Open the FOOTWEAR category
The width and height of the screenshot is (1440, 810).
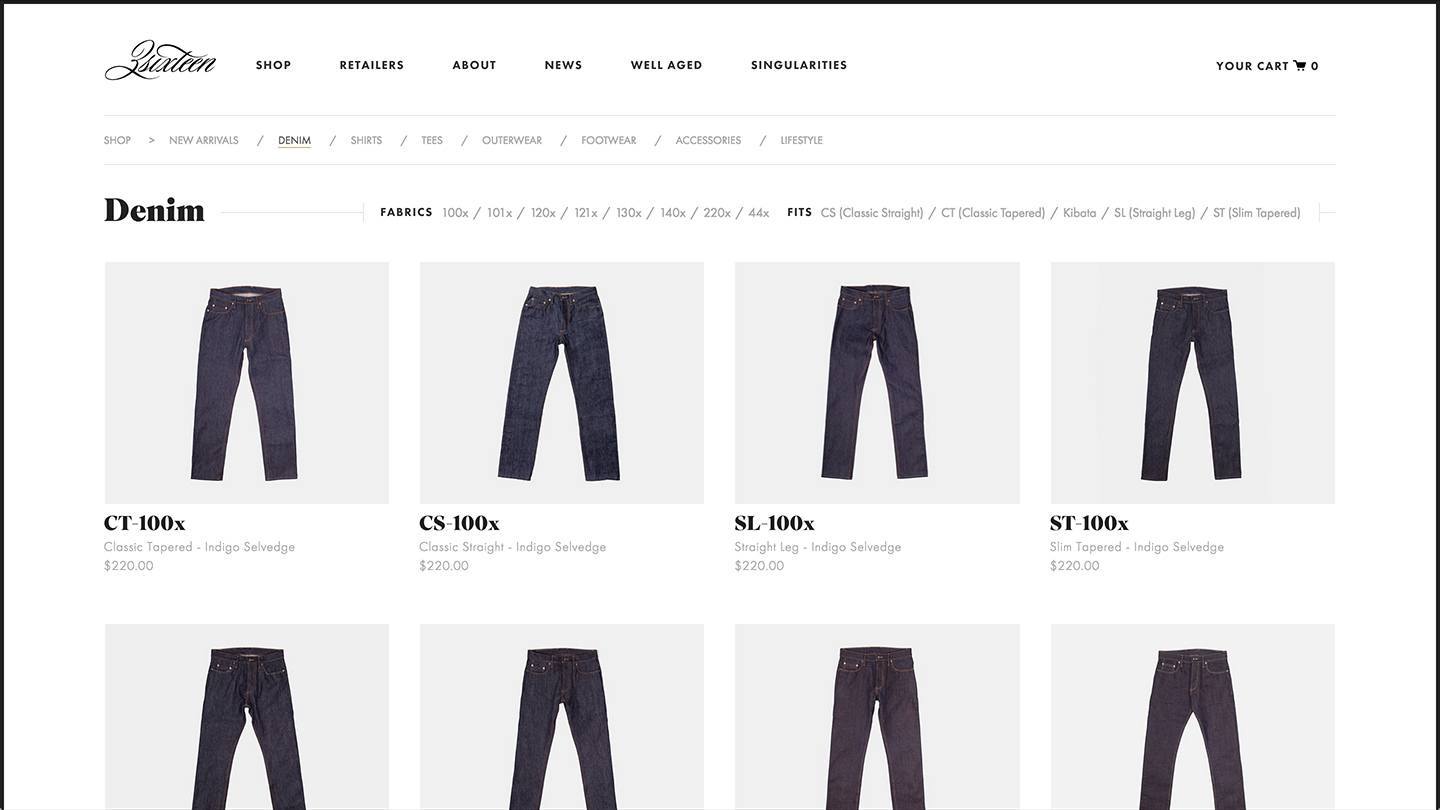click(x=609, y=140)
